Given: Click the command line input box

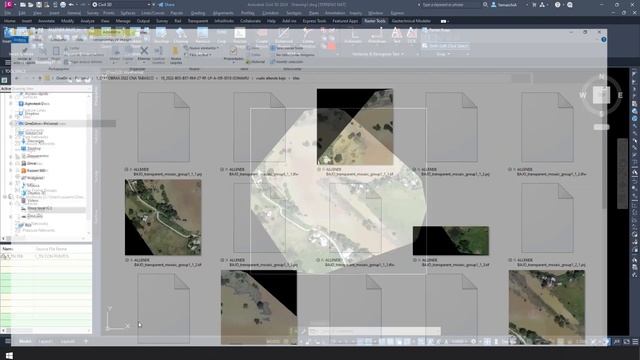Looking at the screenshot, I should pos(374,331).
